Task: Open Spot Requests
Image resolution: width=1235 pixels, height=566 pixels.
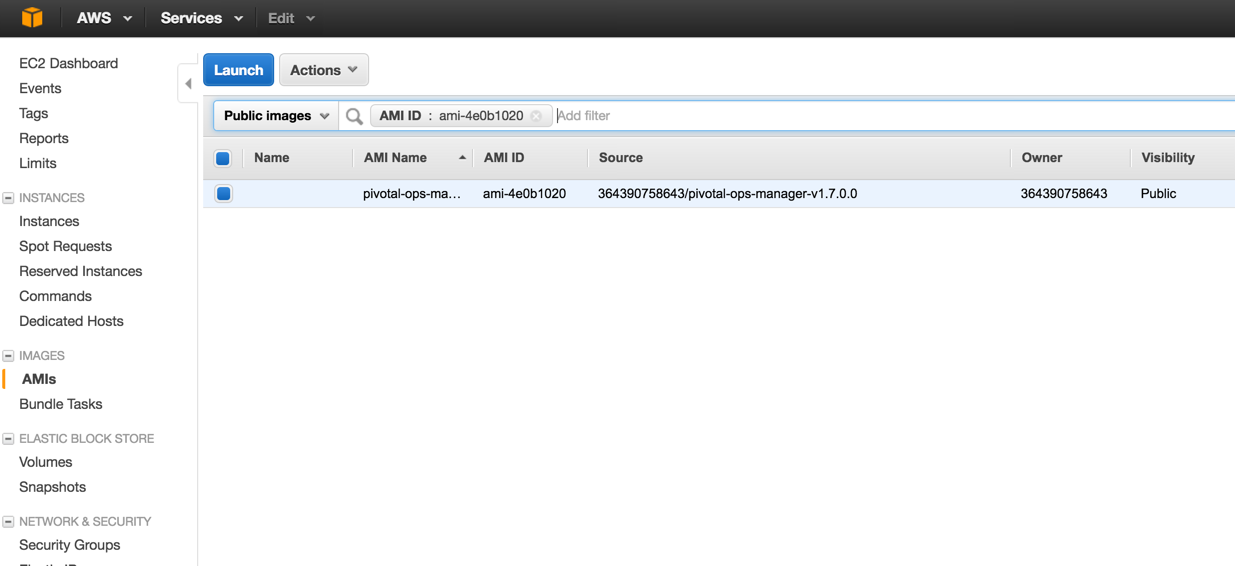Action: tap(66, 246)
